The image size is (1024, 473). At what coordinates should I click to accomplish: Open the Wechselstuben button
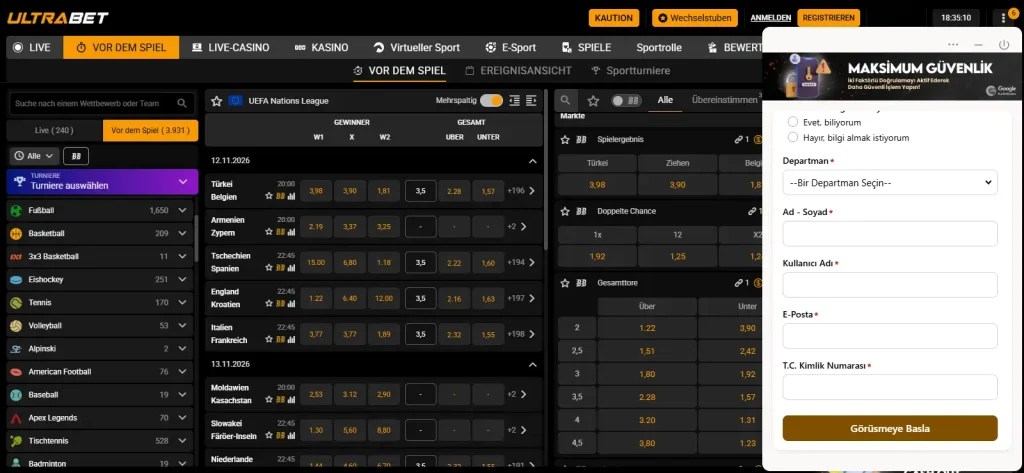[x=695, y=18]
